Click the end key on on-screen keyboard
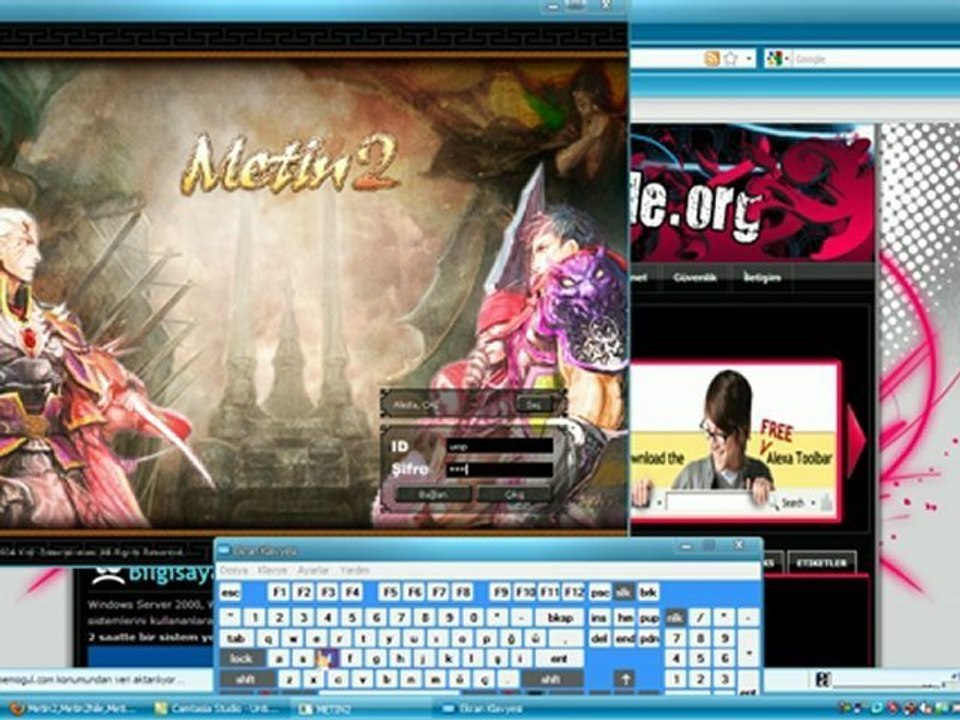 click(624, 639)
